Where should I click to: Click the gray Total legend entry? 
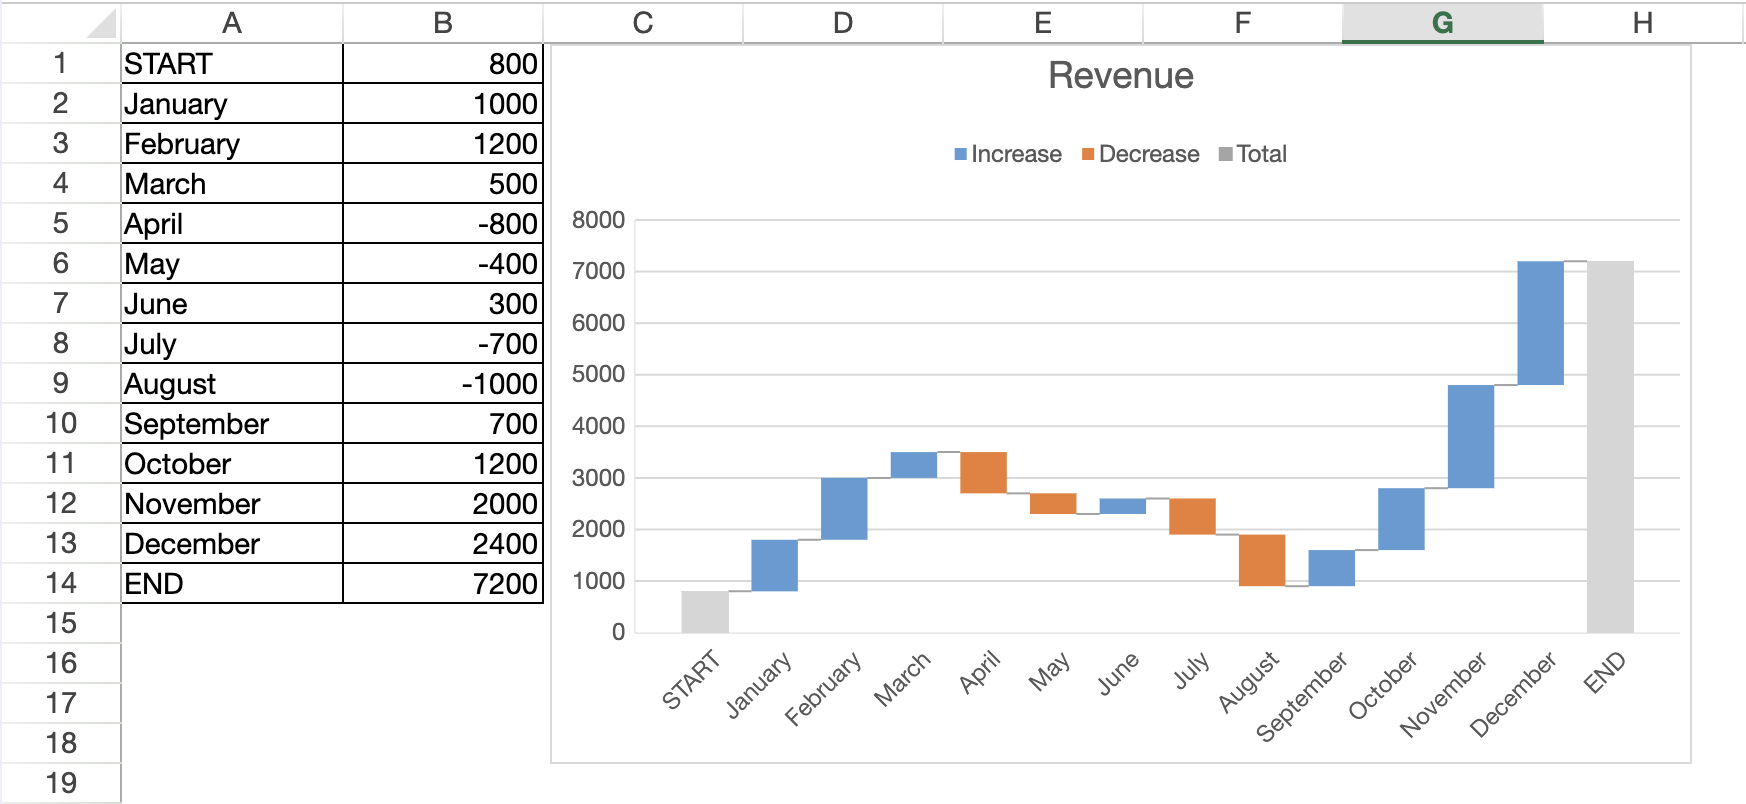[1253, 154]
